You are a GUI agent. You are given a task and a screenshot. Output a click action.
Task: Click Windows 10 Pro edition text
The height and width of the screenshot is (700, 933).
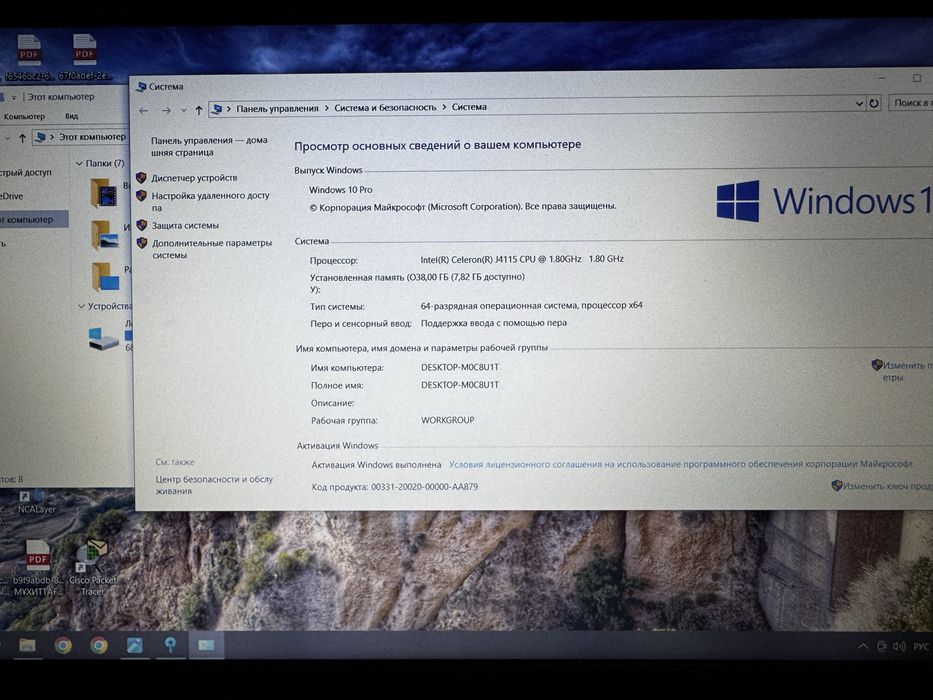click(341, 190)
